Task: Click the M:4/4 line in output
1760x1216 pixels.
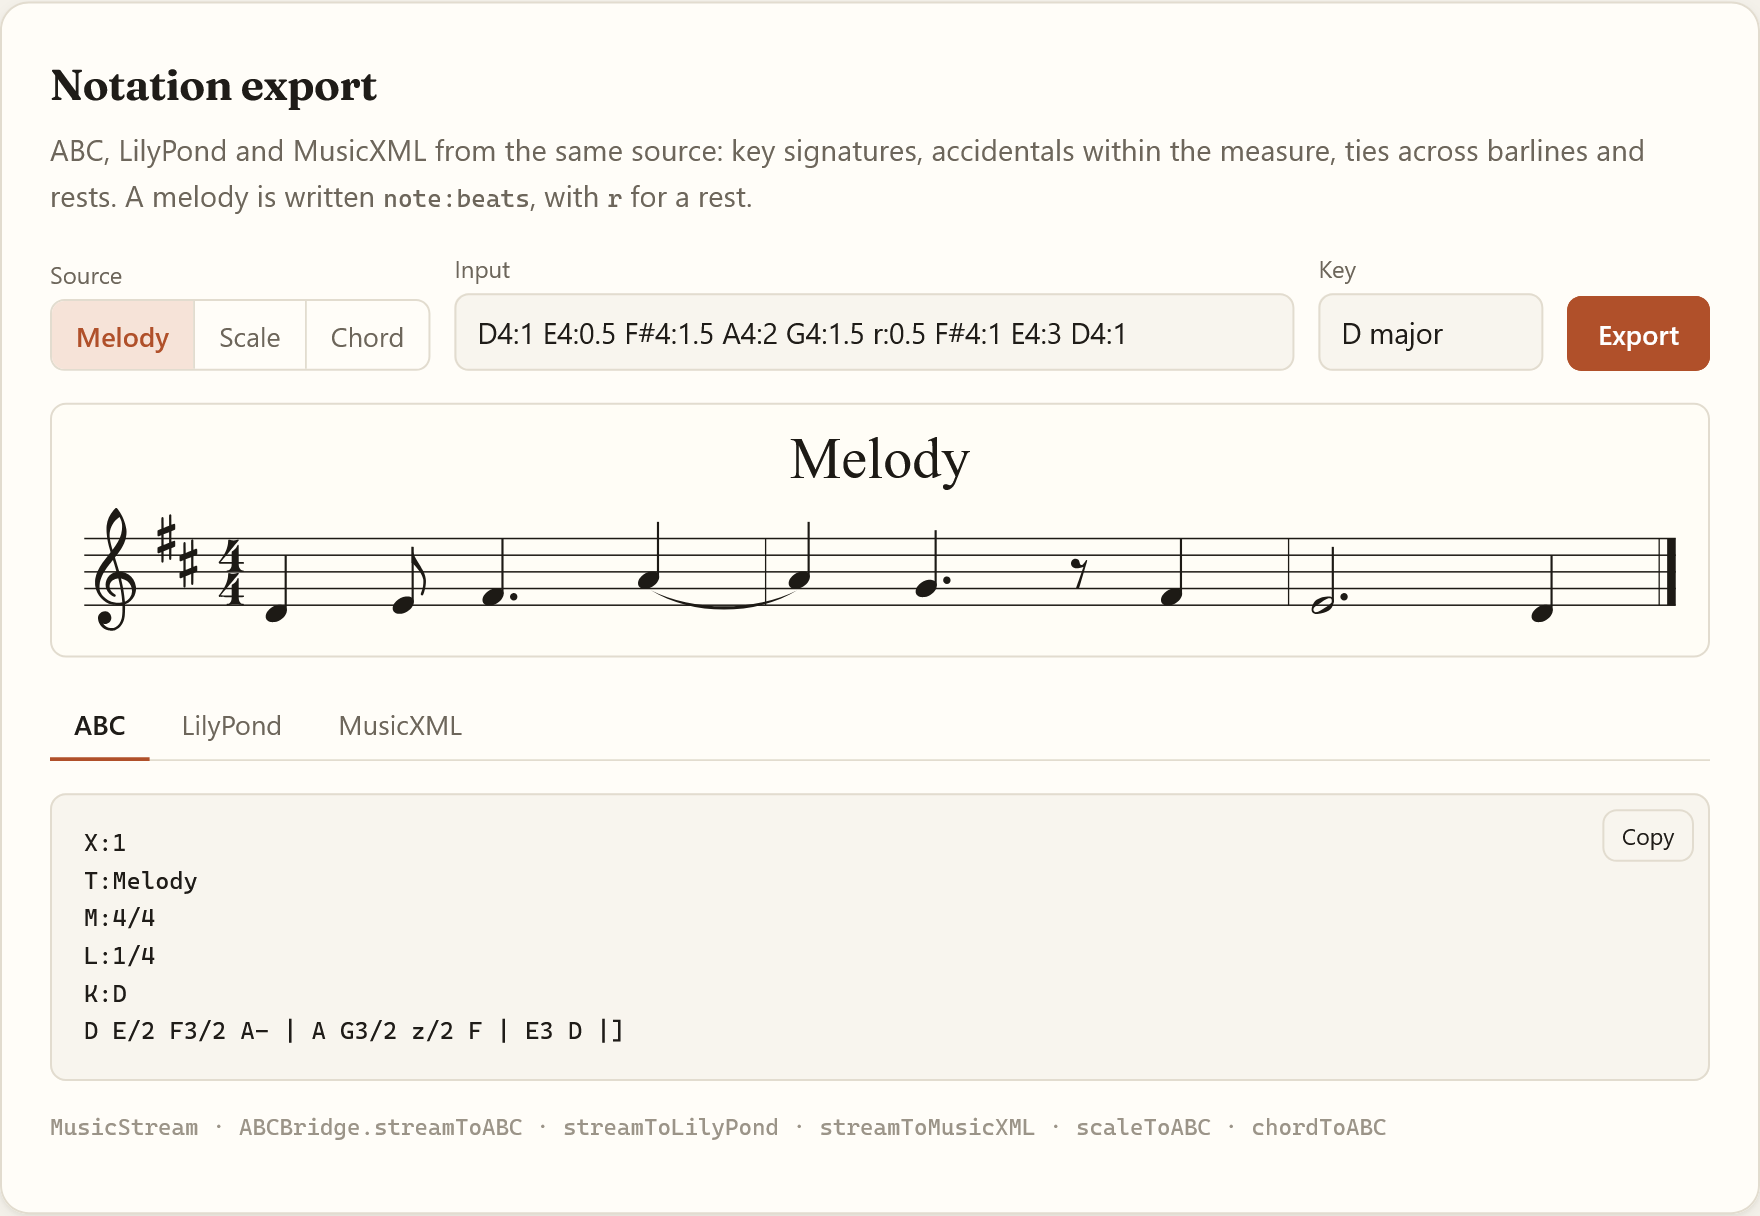Action: pos(120,918)
